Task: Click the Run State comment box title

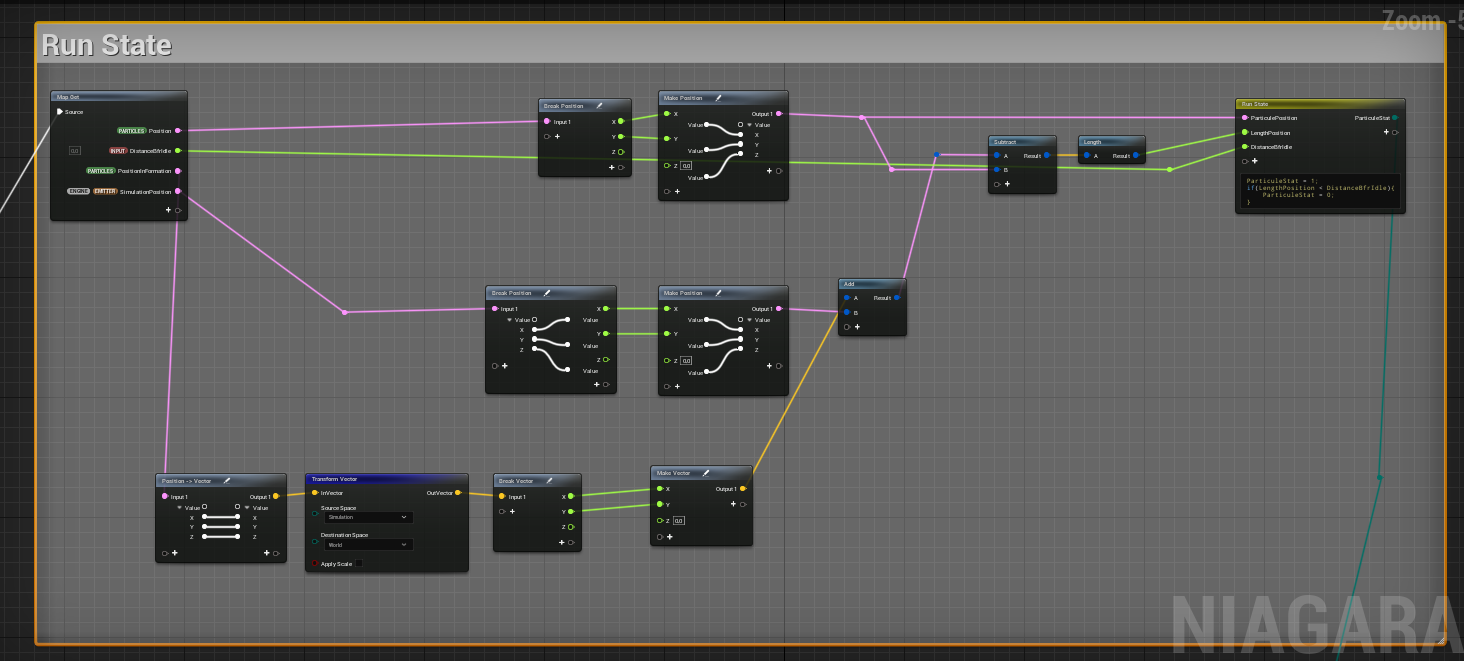Action: (x=106, y=45)
